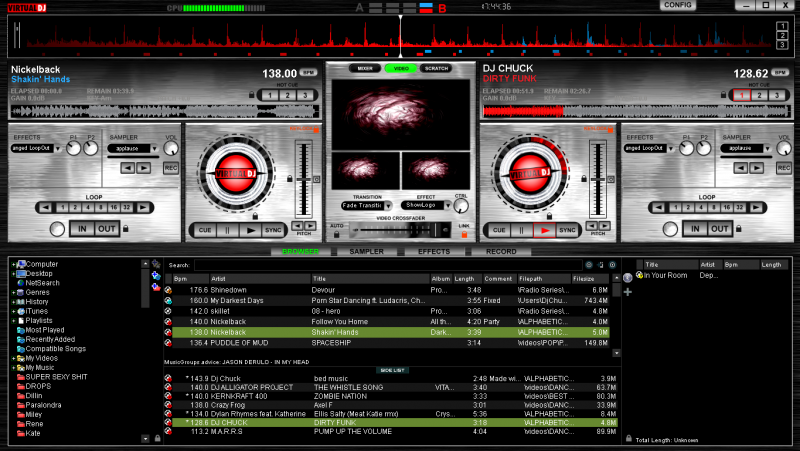The height and width of the screenshot is (451, 800).
Task: Open the CONFIG settings
Action: point(678,5)
